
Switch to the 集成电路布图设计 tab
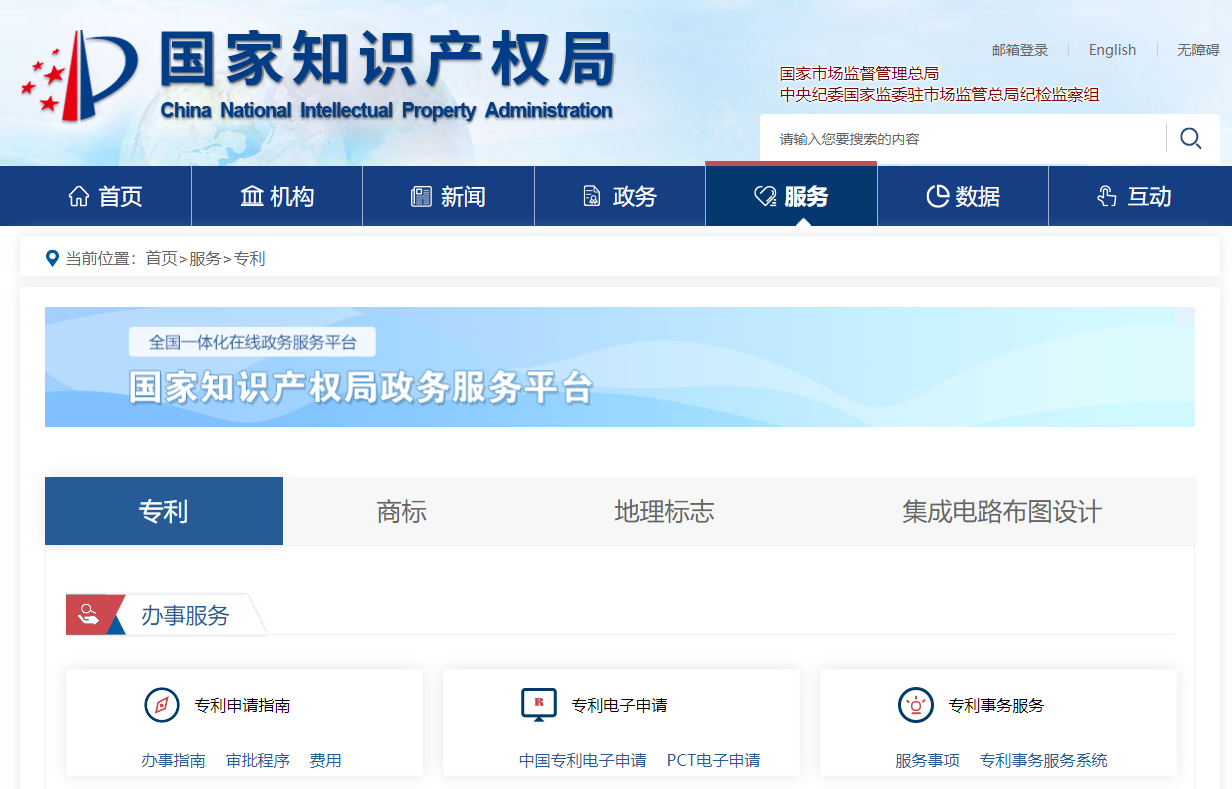click(1002, 511)
